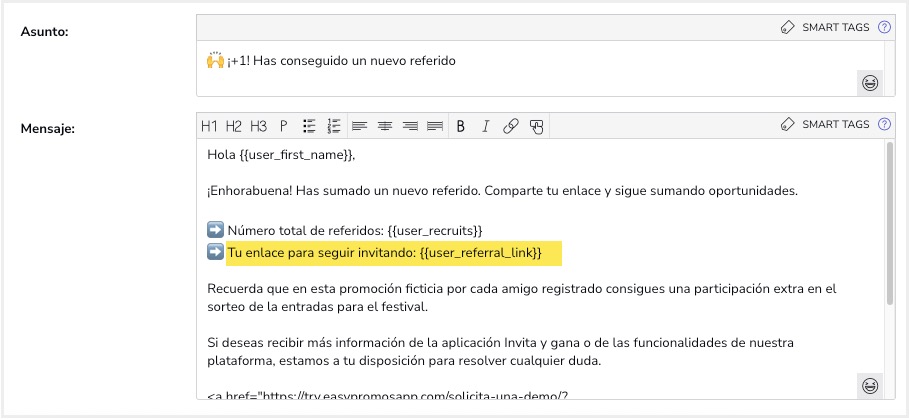Open Smart Tags for the Asunto field
909x419 pixels.
pyautogui.click(x=826, y=27)
